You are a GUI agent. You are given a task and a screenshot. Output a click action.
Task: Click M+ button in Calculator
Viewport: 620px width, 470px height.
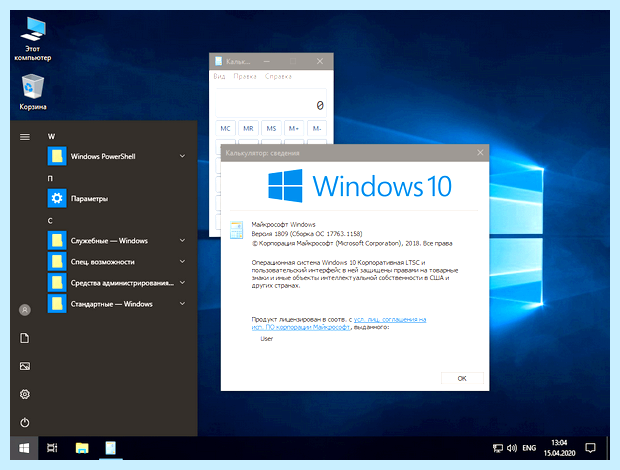coord(294,128)
